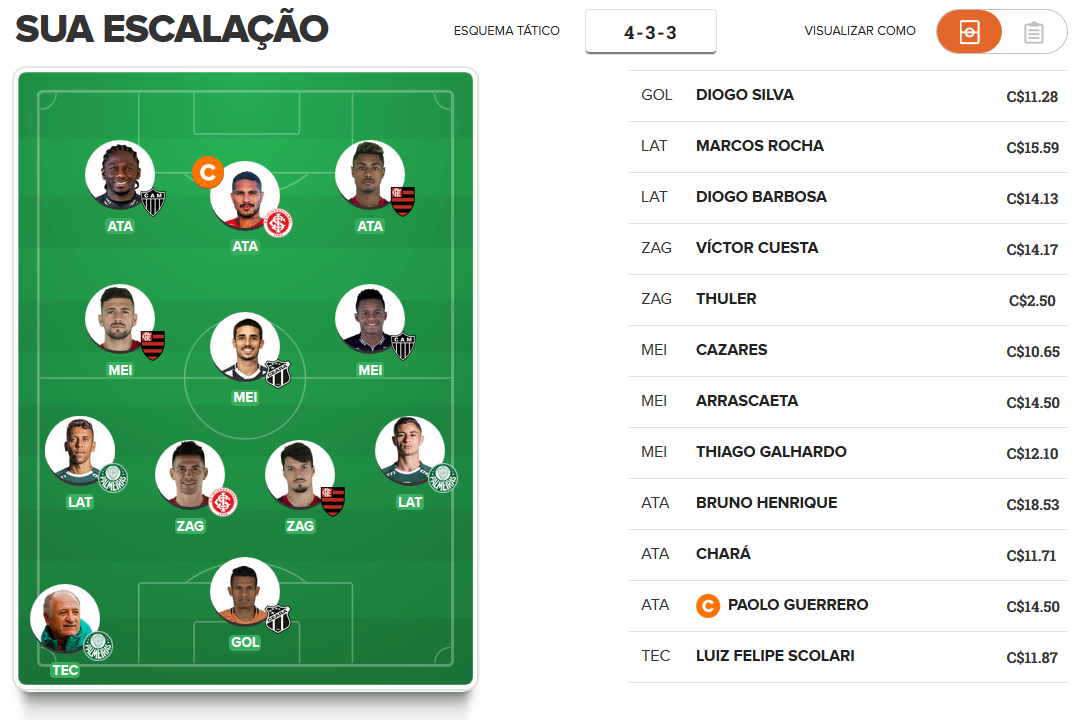1092x720 pixels.
Task: Click Palmeiras crest on the right full-back
Action: (443, 478)
